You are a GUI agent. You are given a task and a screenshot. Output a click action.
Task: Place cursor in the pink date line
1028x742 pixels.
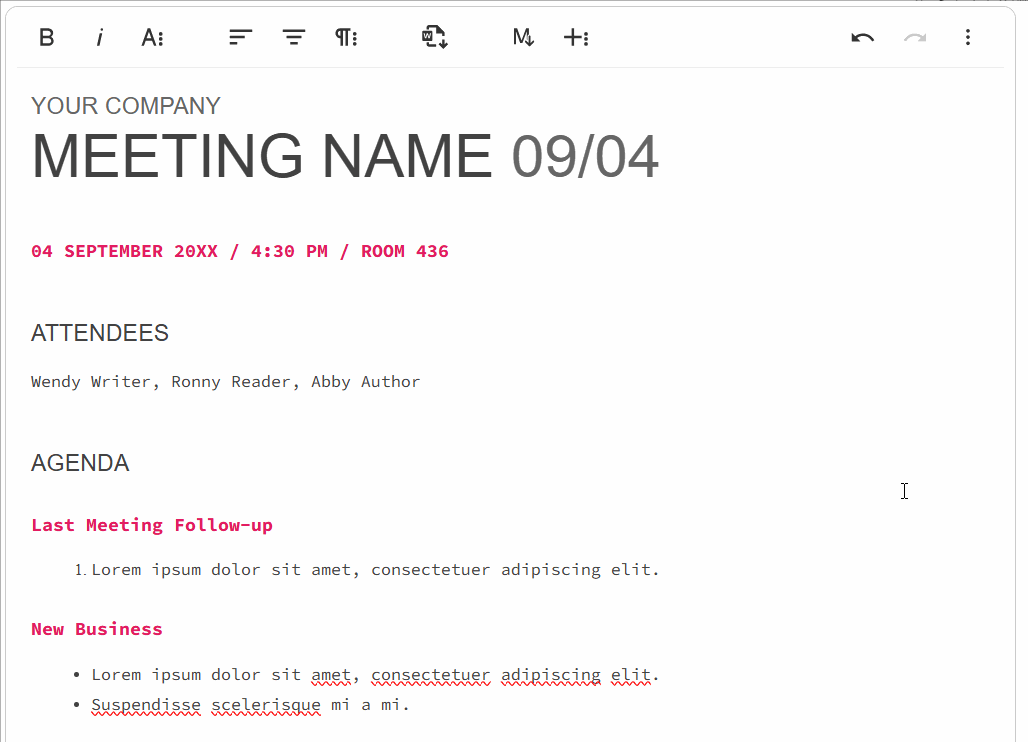tap(239, 251)
